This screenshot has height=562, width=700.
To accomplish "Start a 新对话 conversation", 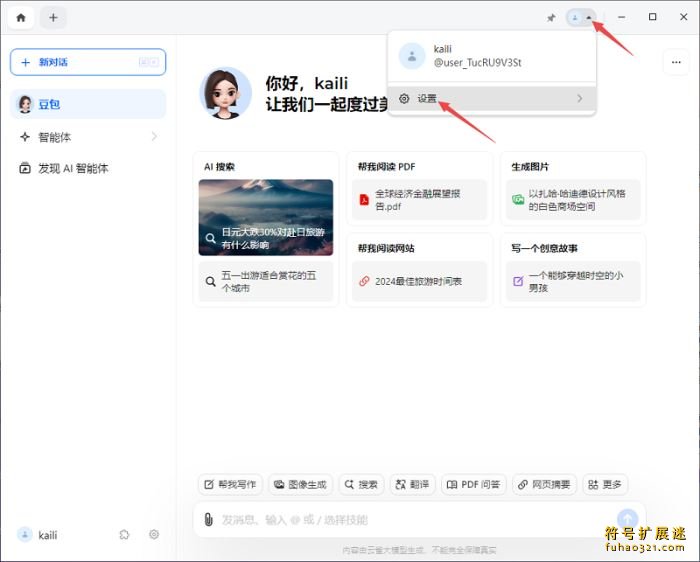I will click(88, 62).
